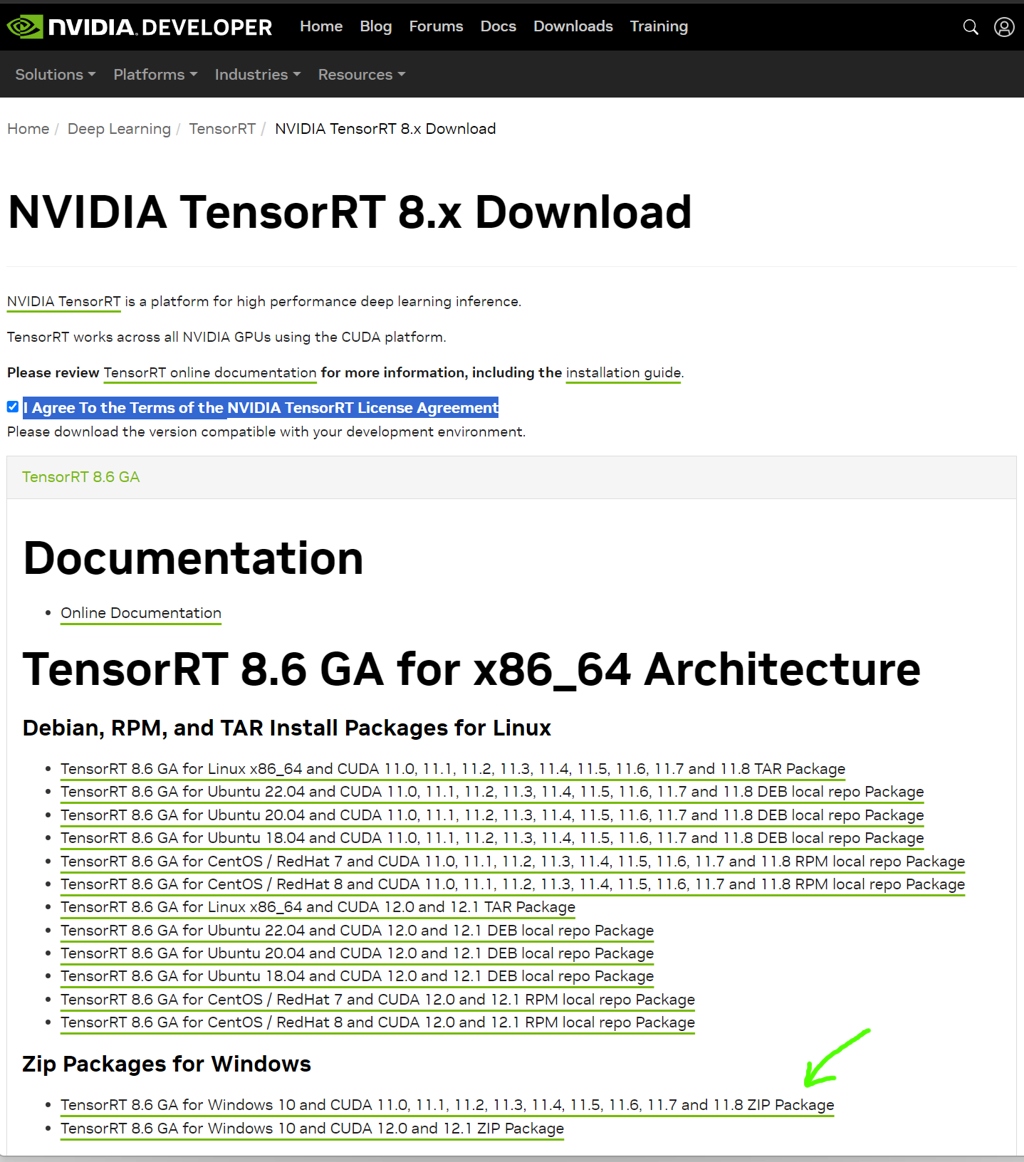Open the Forums menu item

(x=436, y=26)
